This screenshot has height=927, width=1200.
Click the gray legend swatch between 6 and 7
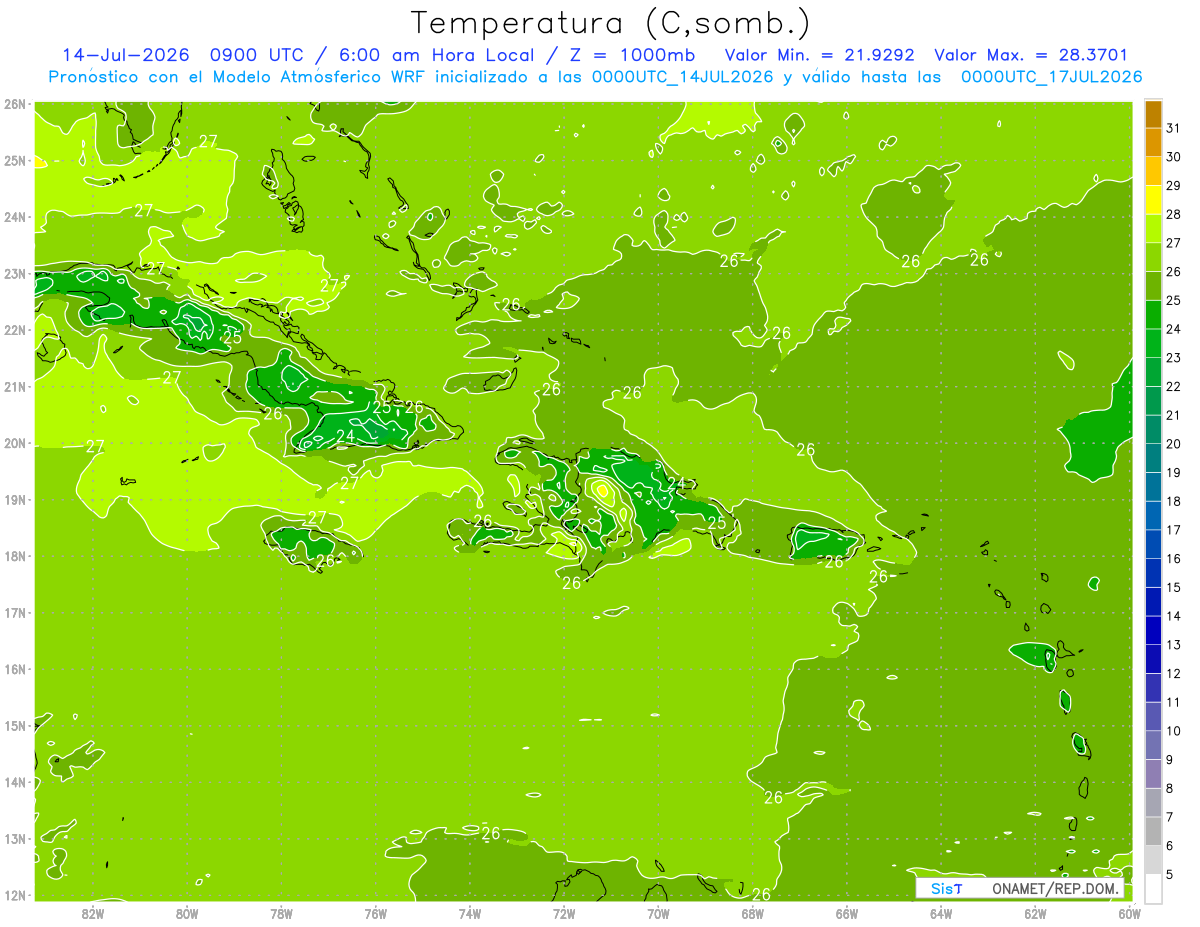point(1153,831)
